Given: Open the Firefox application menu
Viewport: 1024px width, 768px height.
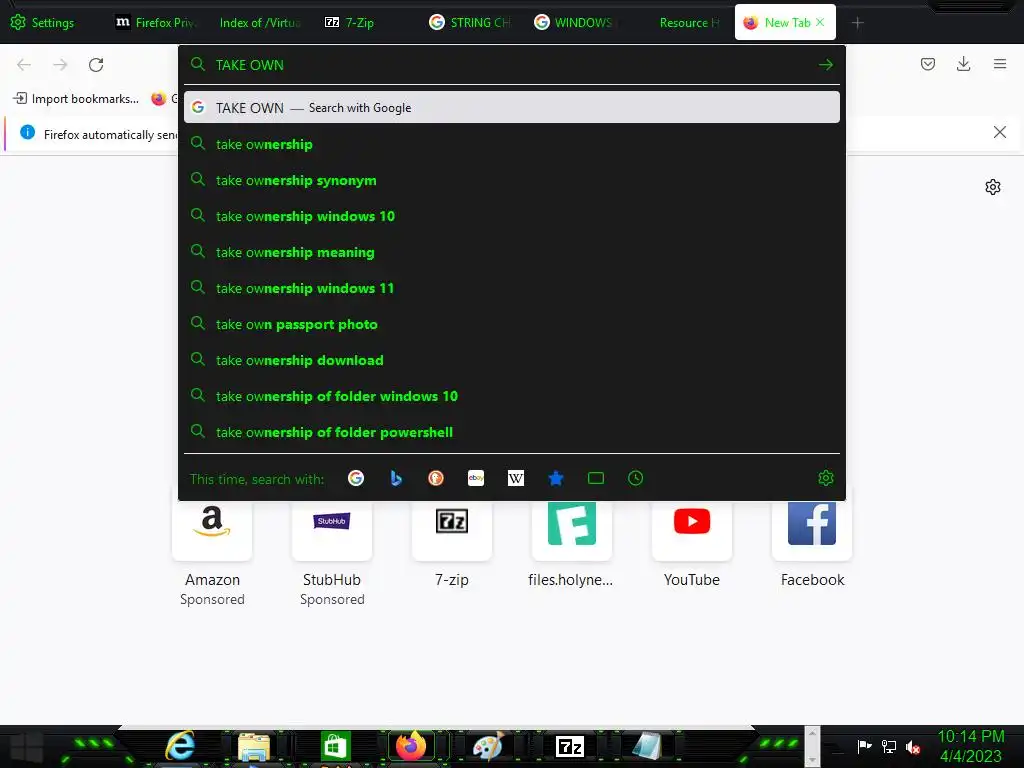Looking at the screenshot, I should [1000, 64].
